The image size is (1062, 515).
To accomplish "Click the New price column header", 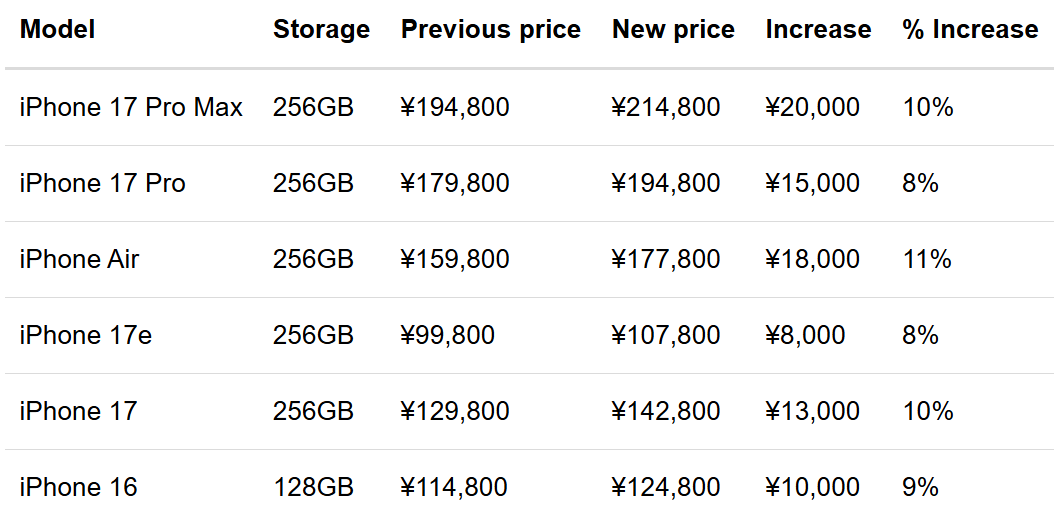I will point(673,29).
